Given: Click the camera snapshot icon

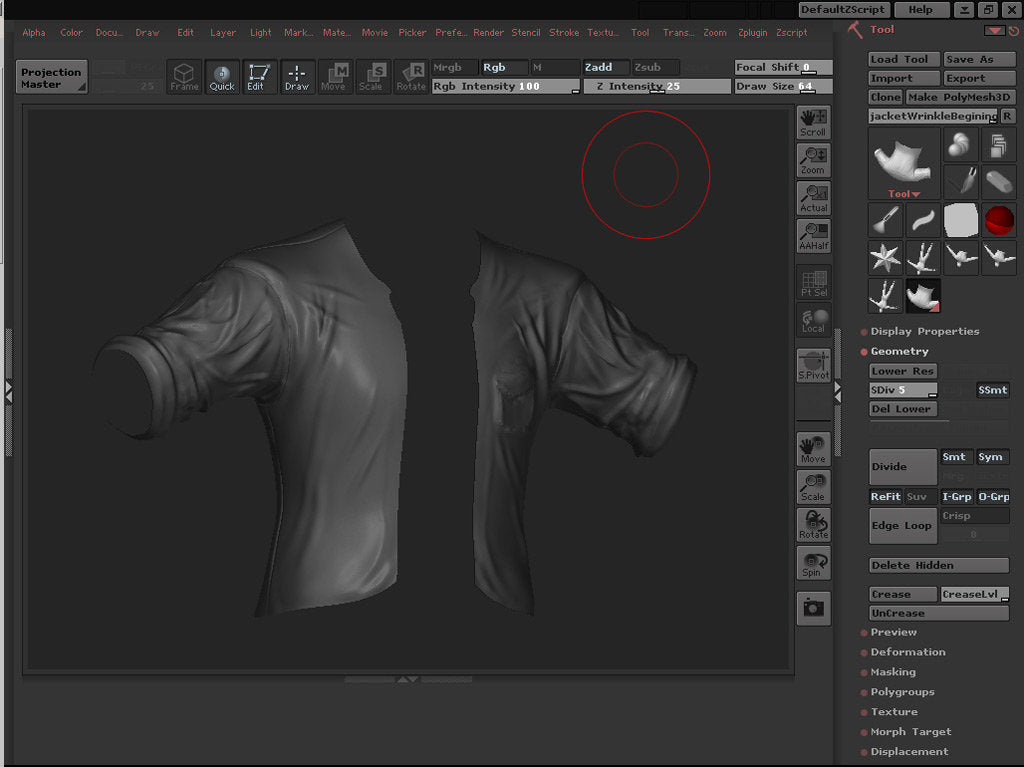Looking at the screenshot, I should pos(813,608).
